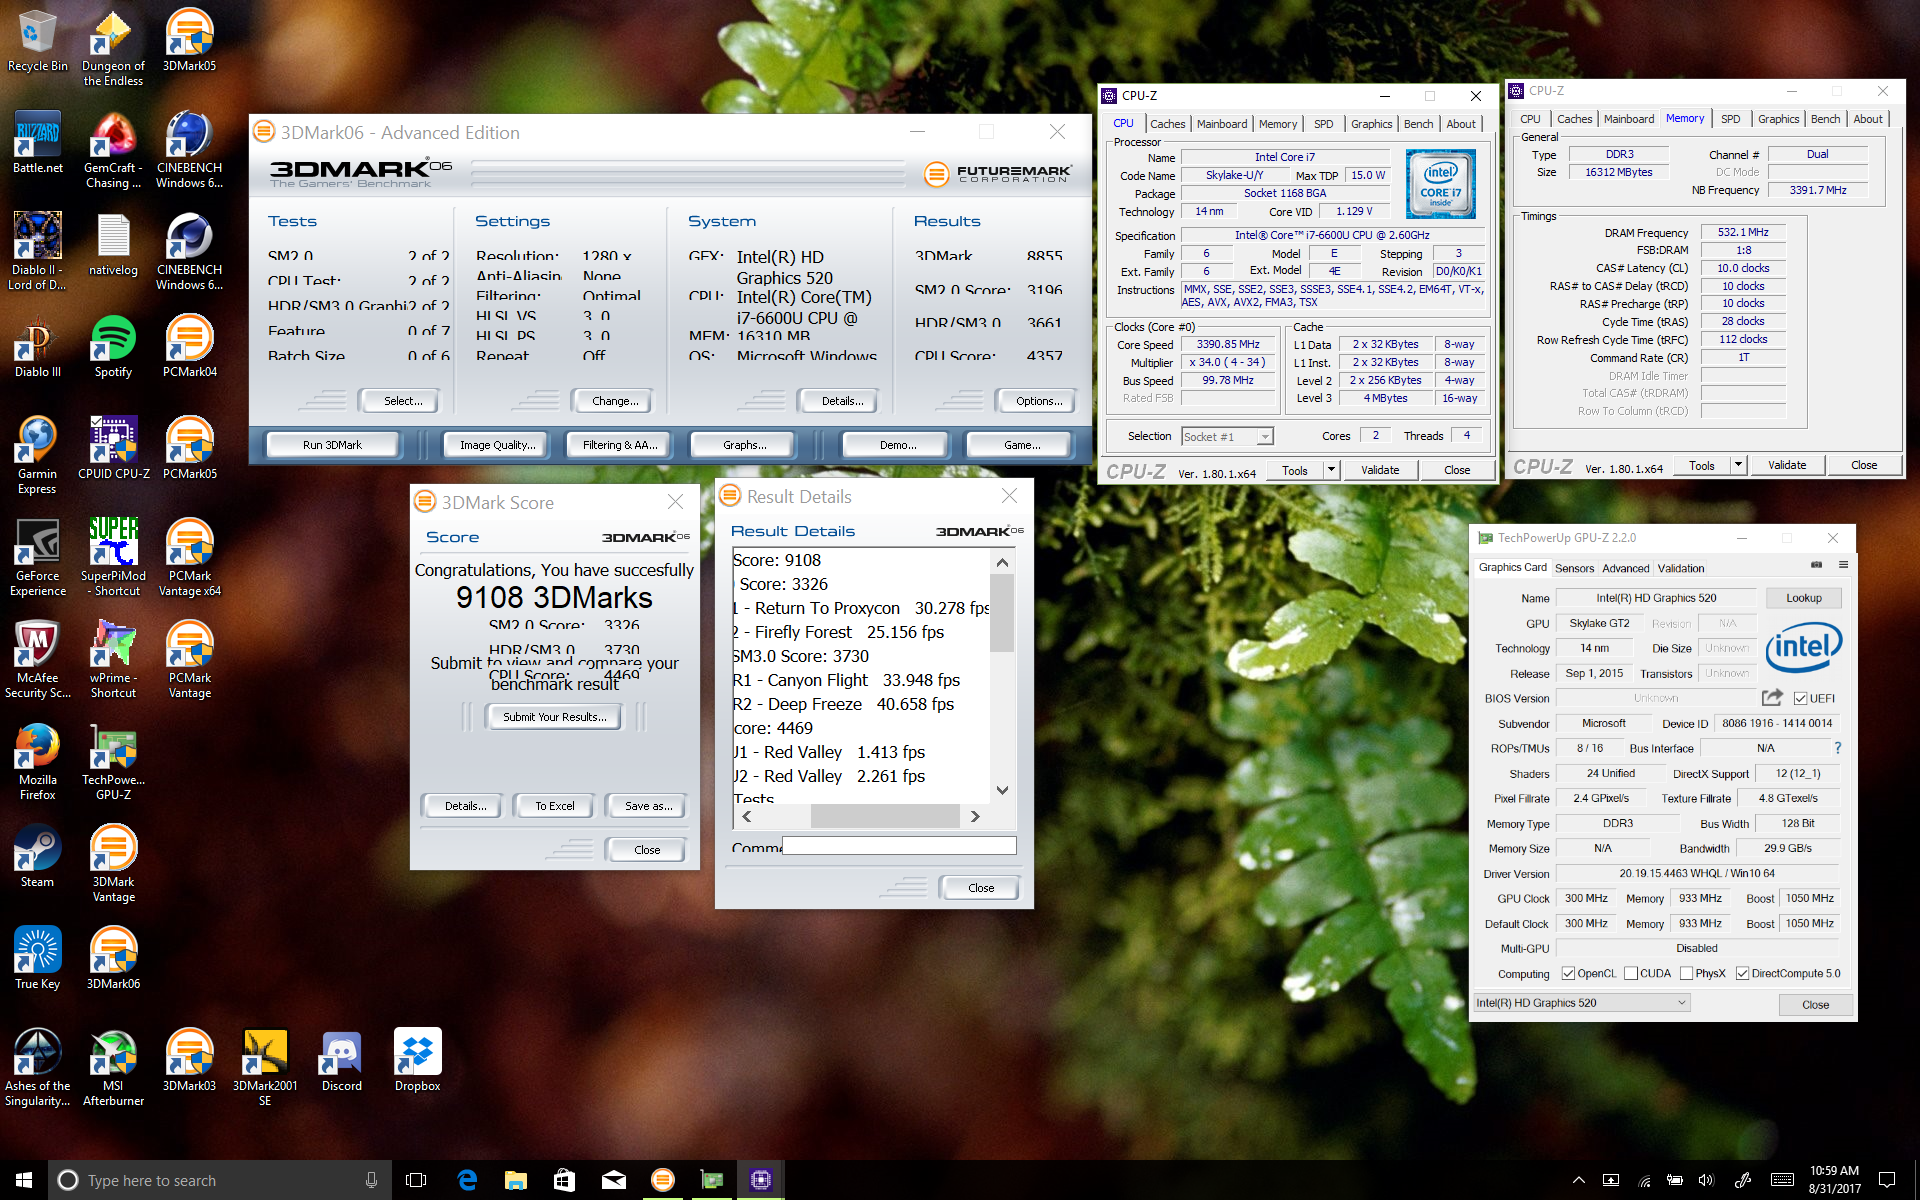This screenshot has width=1920, height=1200.
Task: Click GPU-Z screenshot camera icon
Action: tap(1816, 566)
